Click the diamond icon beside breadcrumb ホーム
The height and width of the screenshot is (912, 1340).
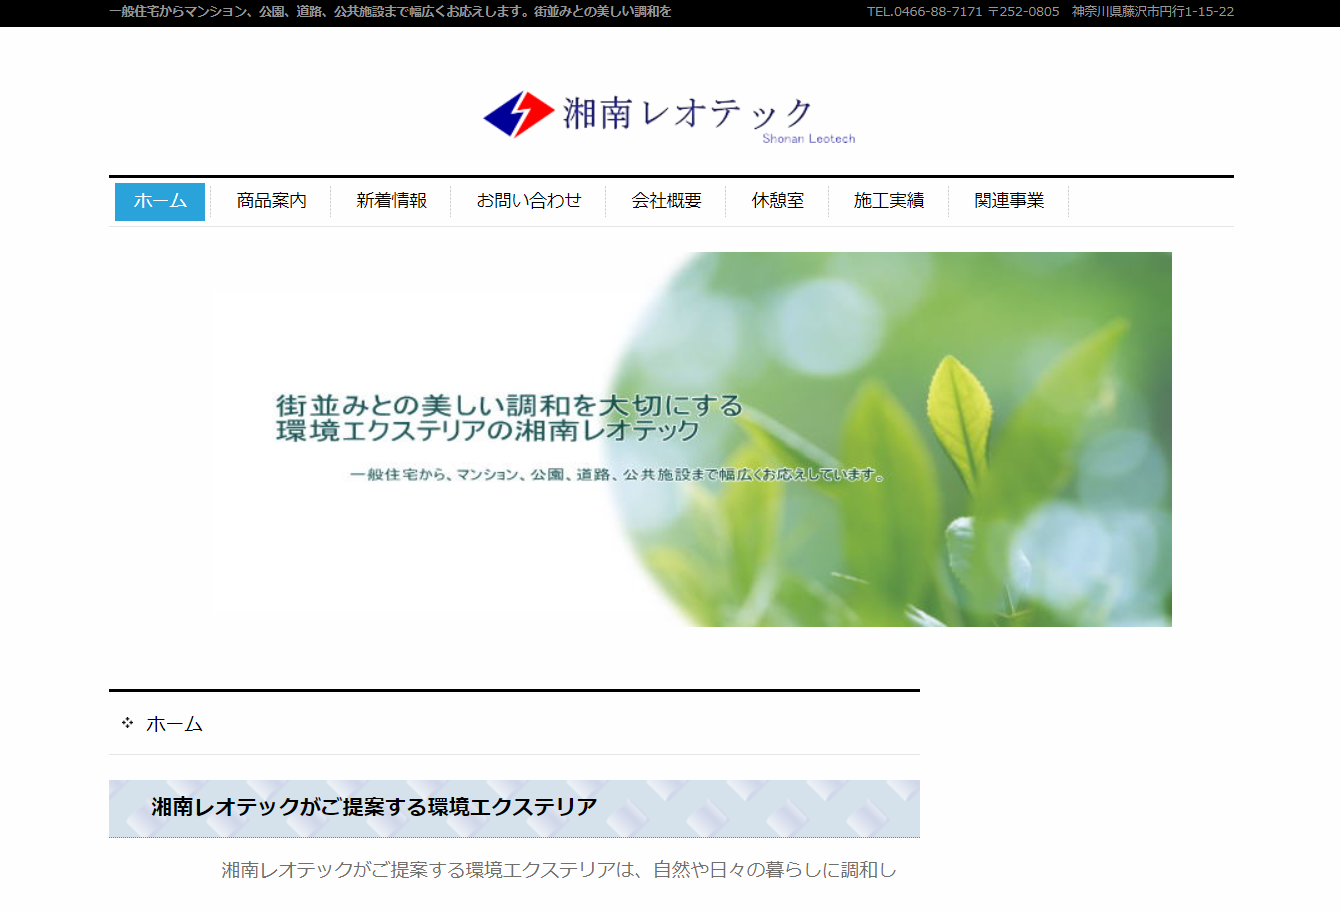(127, 723)
